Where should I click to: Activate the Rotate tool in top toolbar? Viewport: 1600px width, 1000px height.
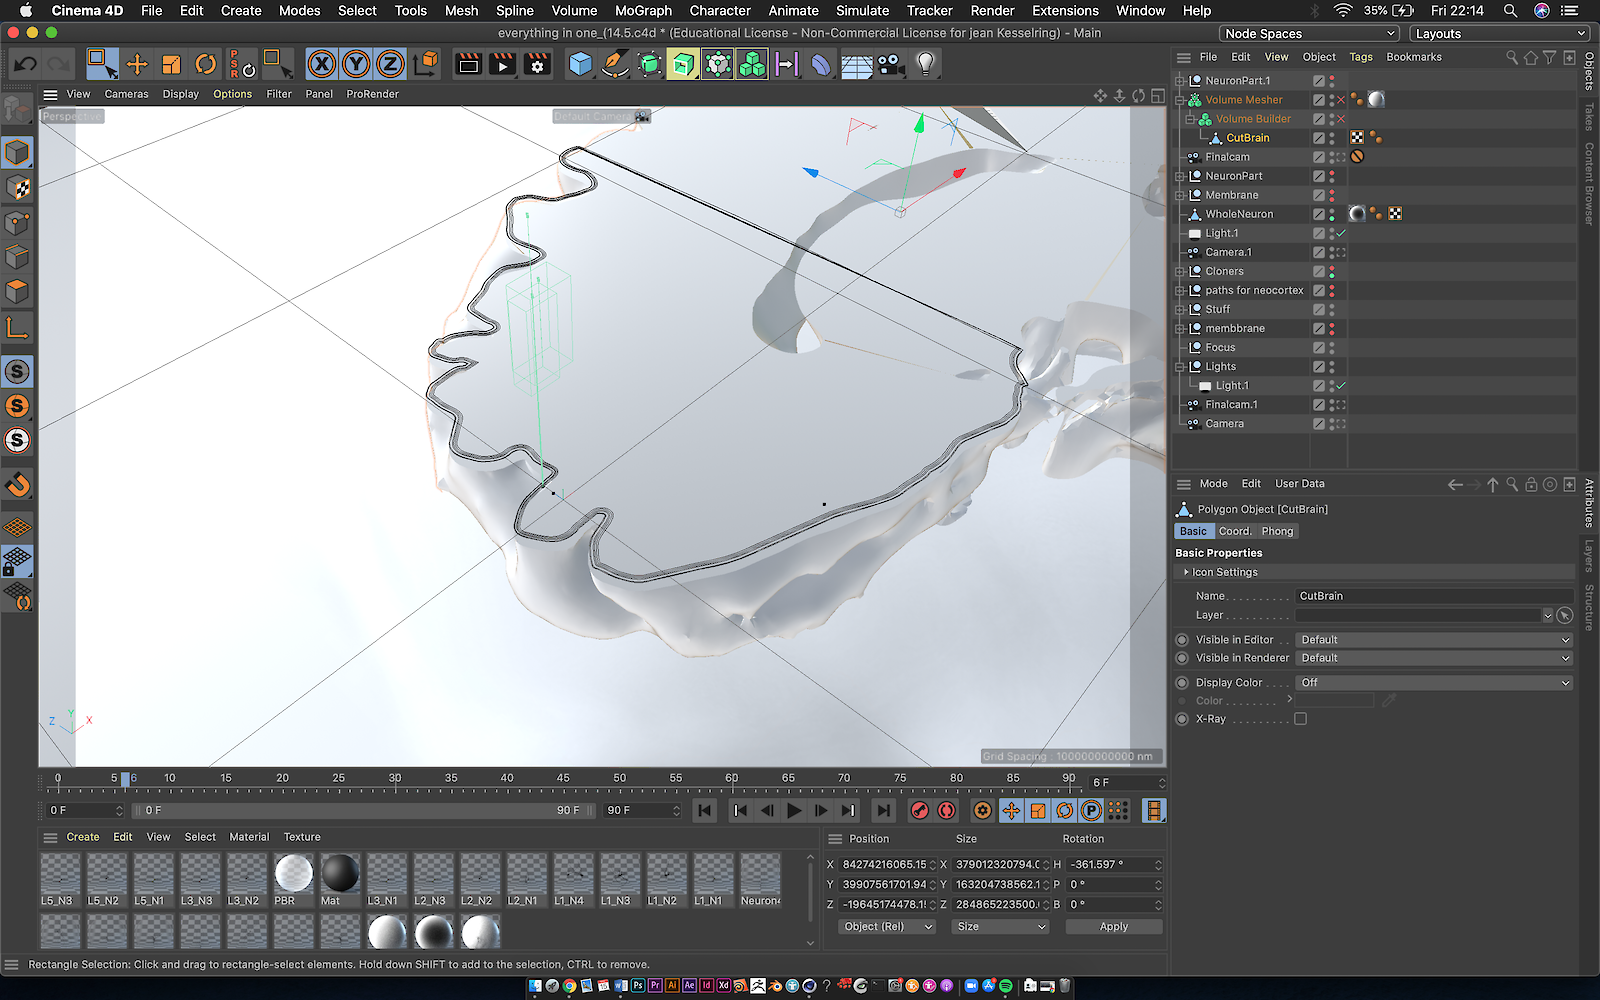[205, 65]
